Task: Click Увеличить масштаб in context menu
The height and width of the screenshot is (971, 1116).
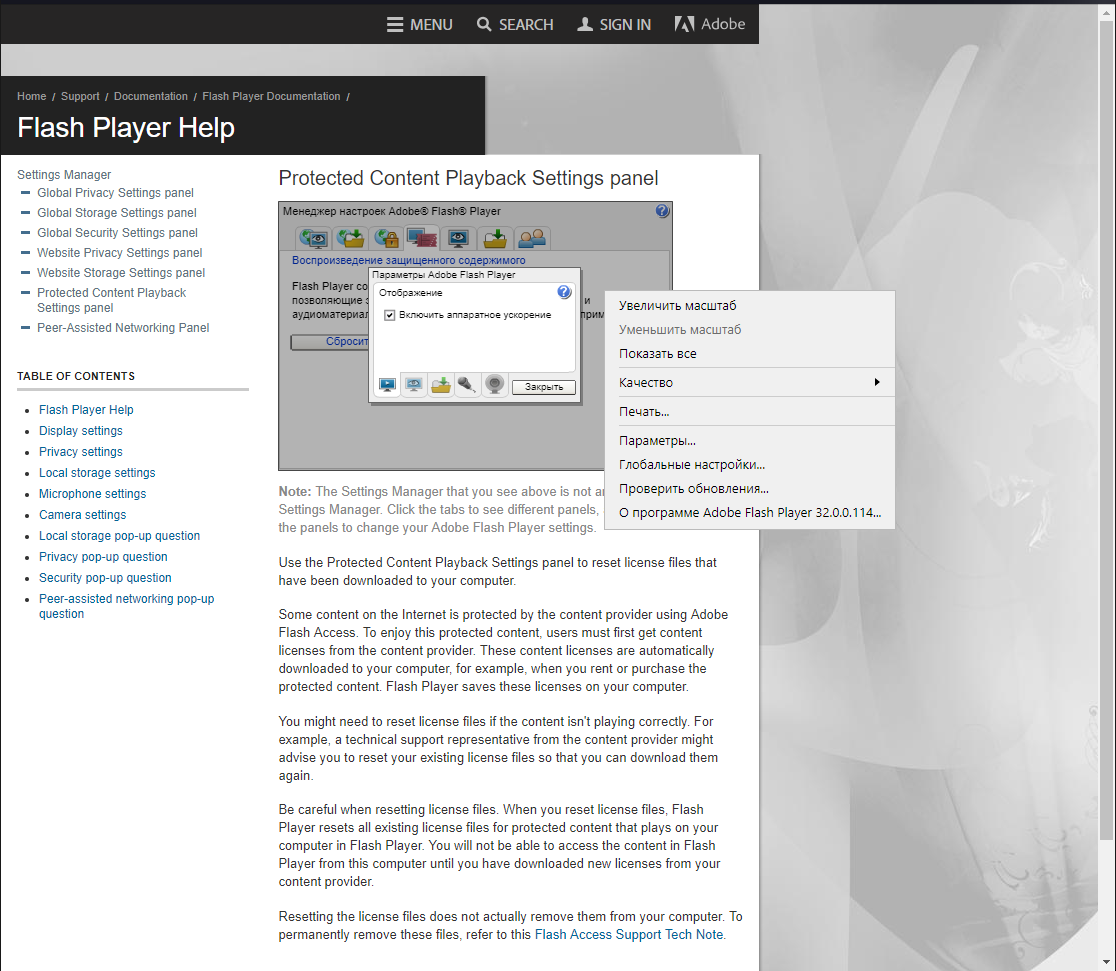Action: coord(677,306)
